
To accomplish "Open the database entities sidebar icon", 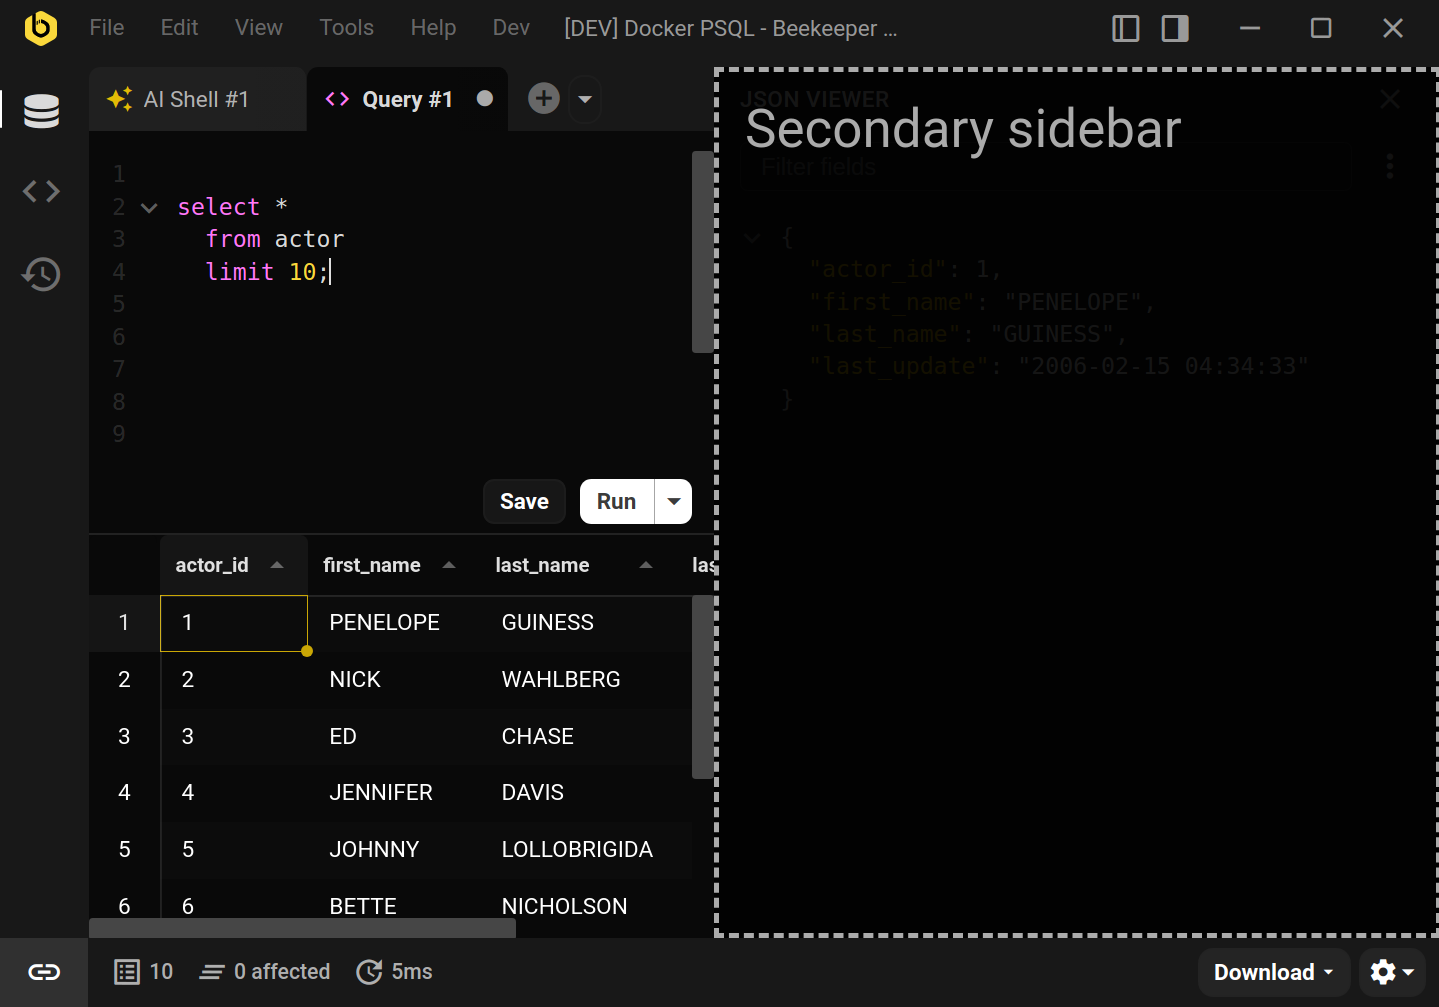I will click(x=42, y=110).
